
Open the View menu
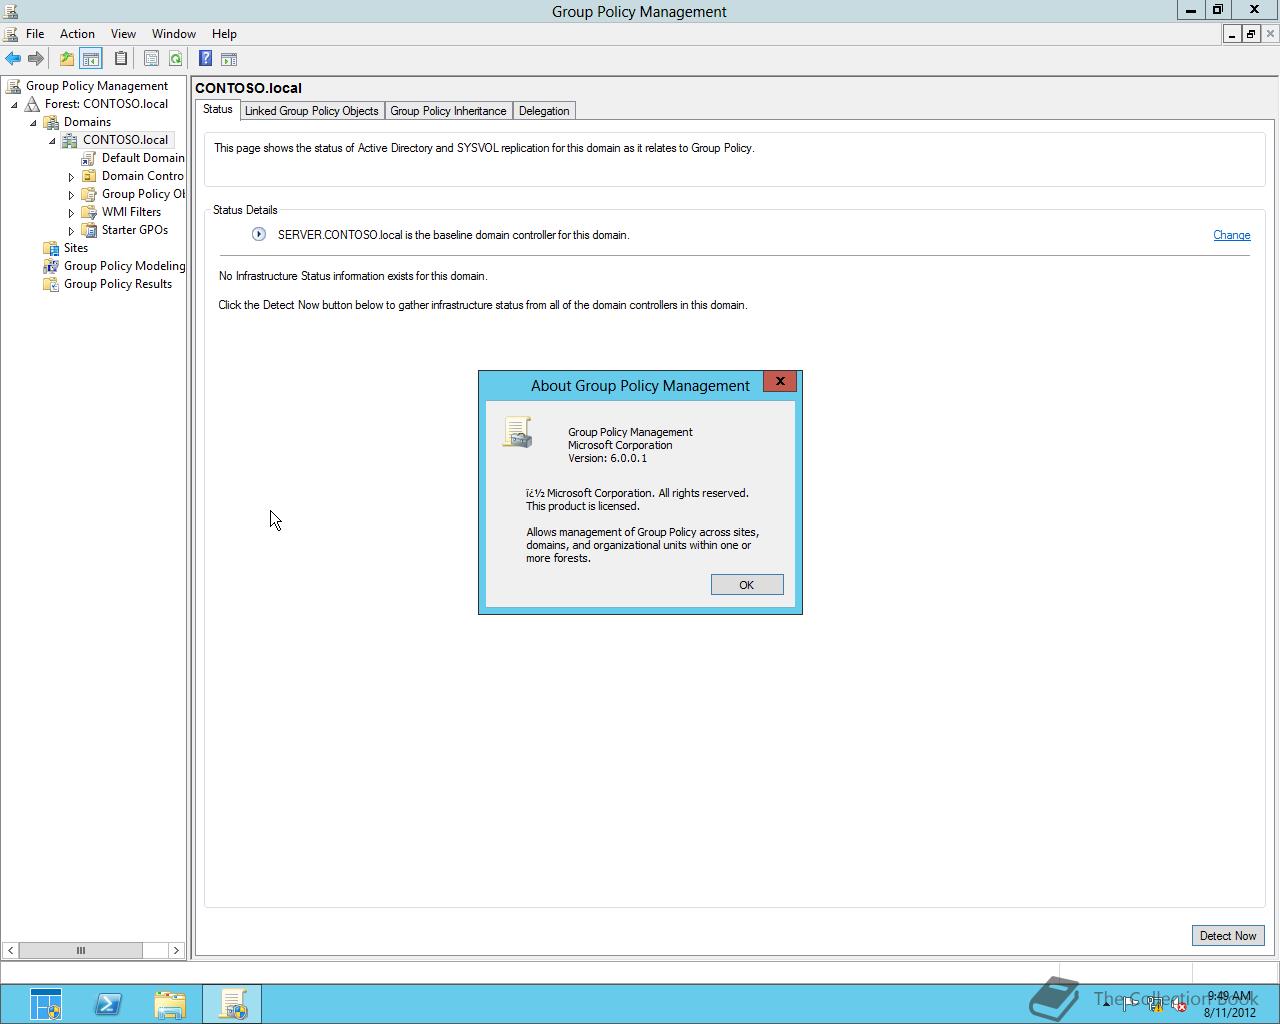coord(123,34)
